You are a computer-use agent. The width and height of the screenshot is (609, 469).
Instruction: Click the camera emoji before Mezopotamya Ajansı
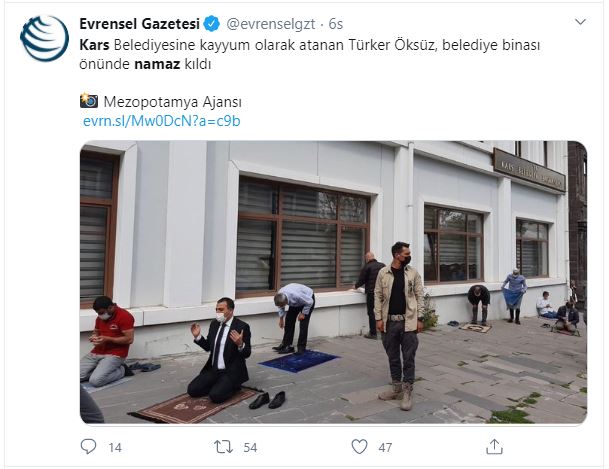tap(89, 101)
